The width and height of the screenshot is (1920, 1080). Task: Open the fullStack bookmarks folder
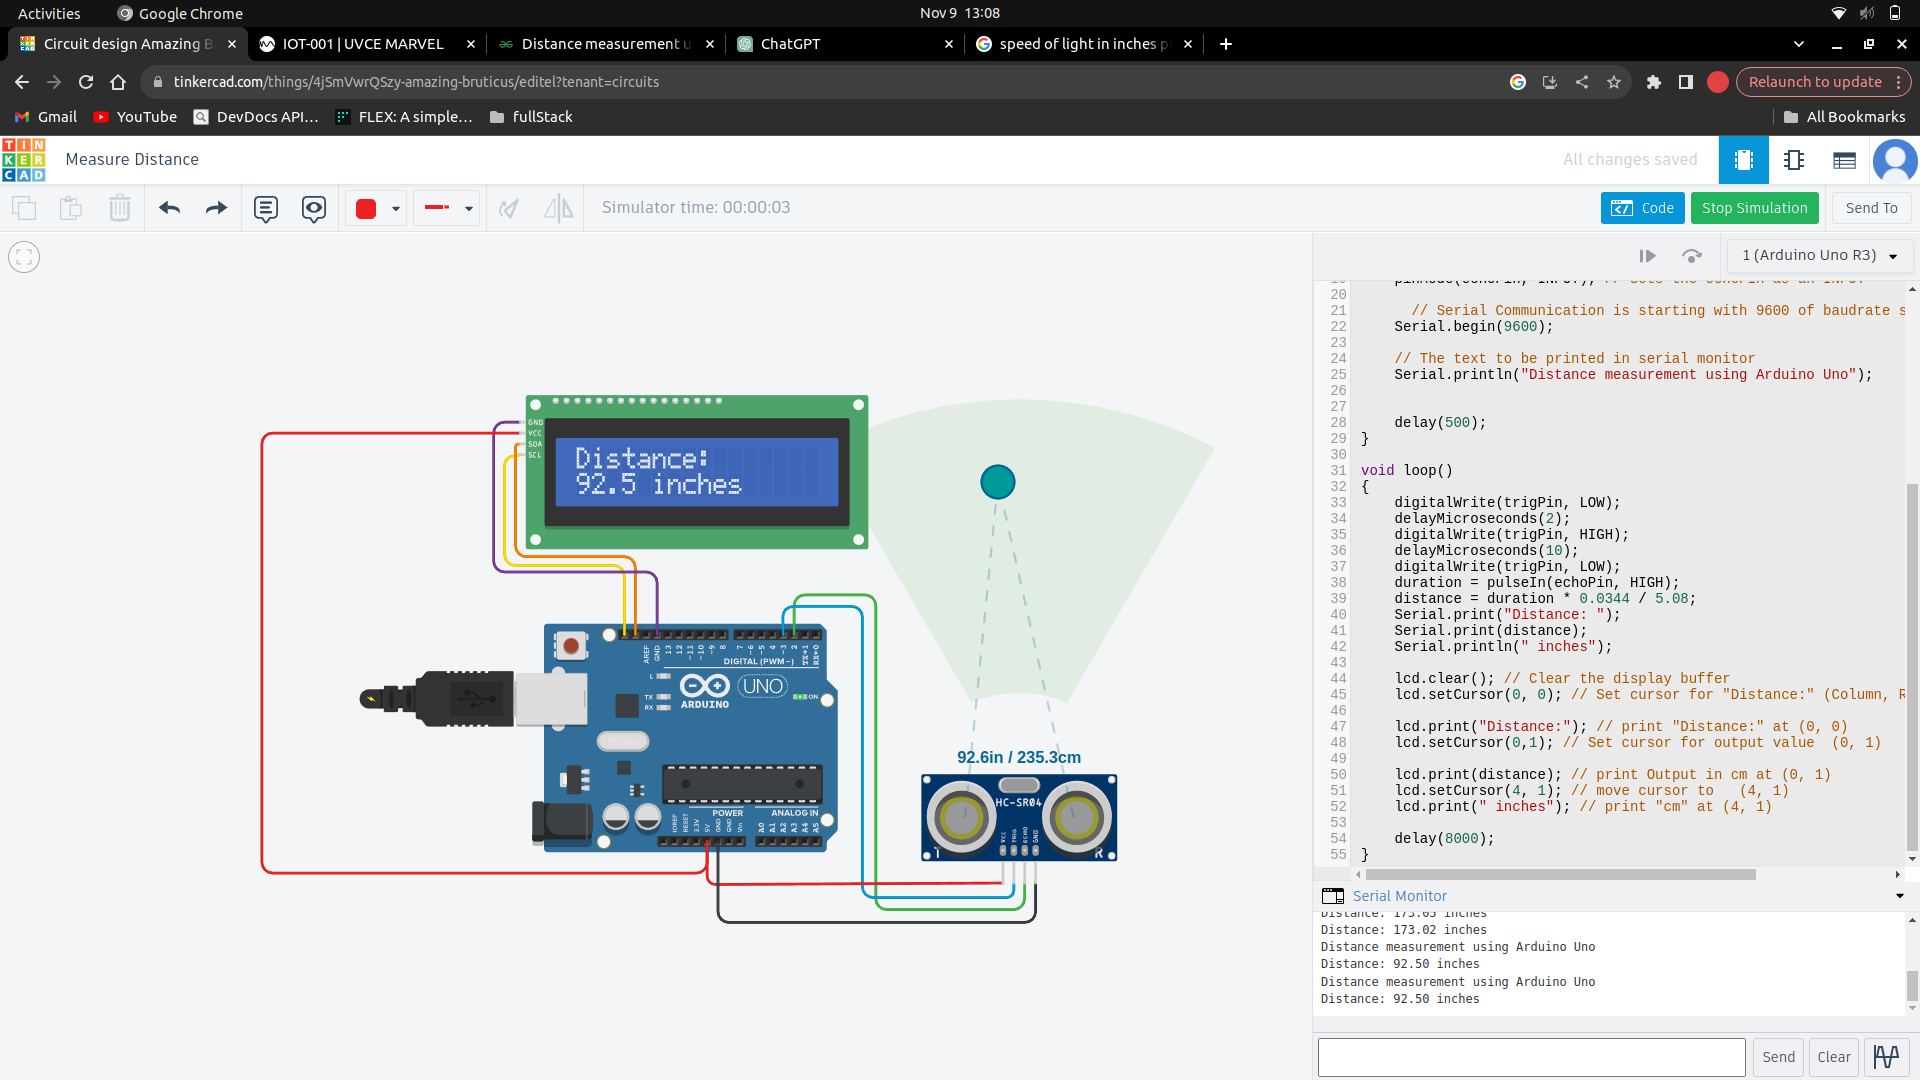[531, 117]
